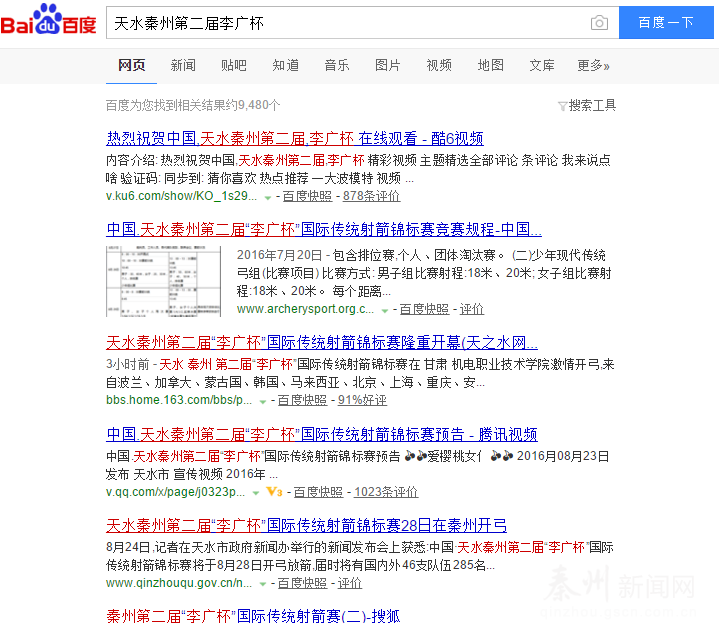Open the 隆重开幕 result title link
The height and width of the screenshot is (623, 719).
(322, 342)
